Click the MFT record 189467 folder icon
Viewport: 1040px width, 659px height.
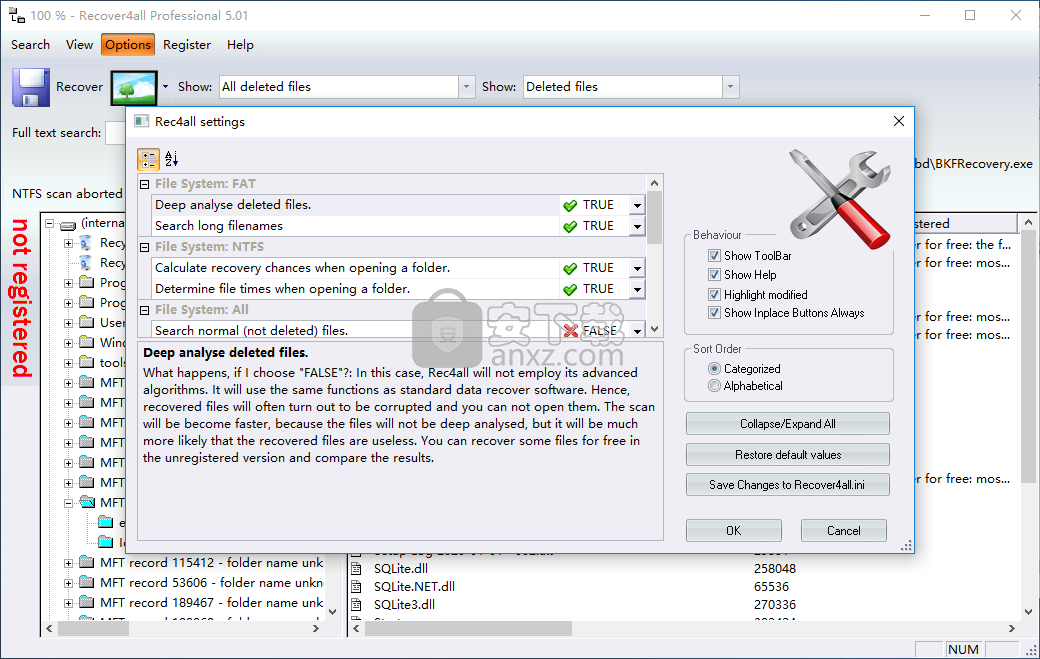(x=87, y=602)
